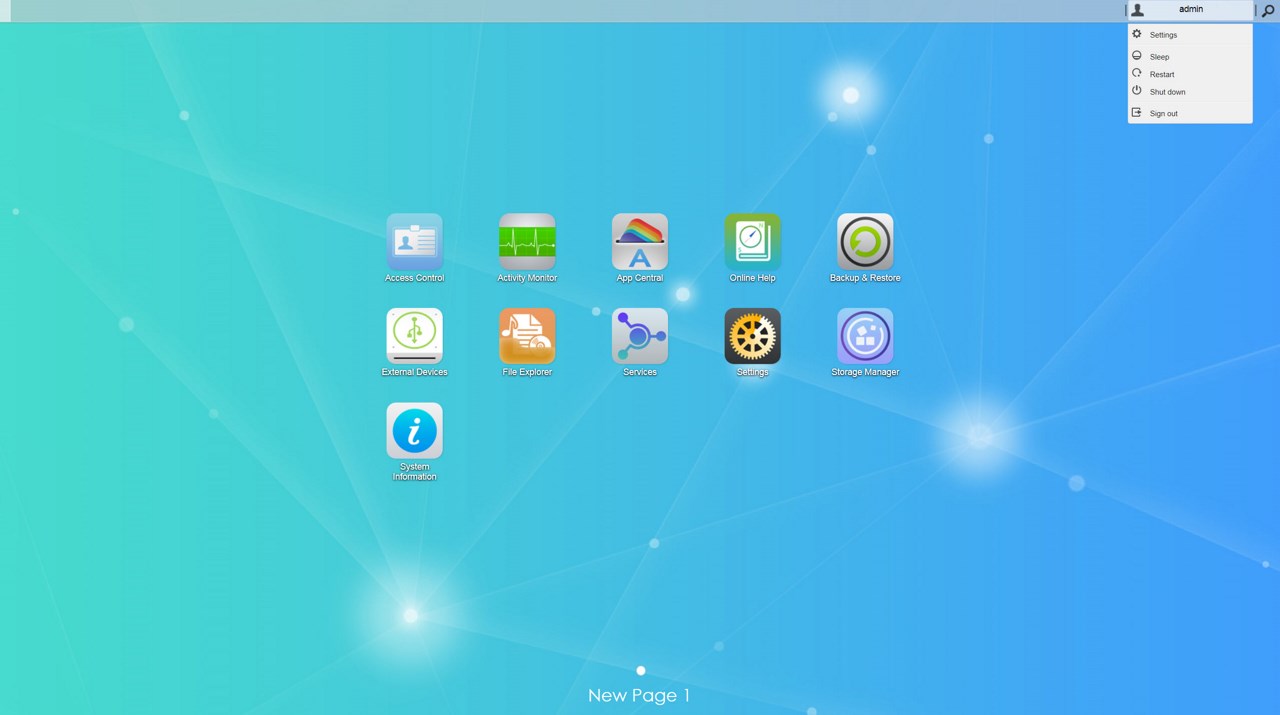Click the New Page 1 label
This screenshot has height=715, width=1280.
(x=639, y=695)
